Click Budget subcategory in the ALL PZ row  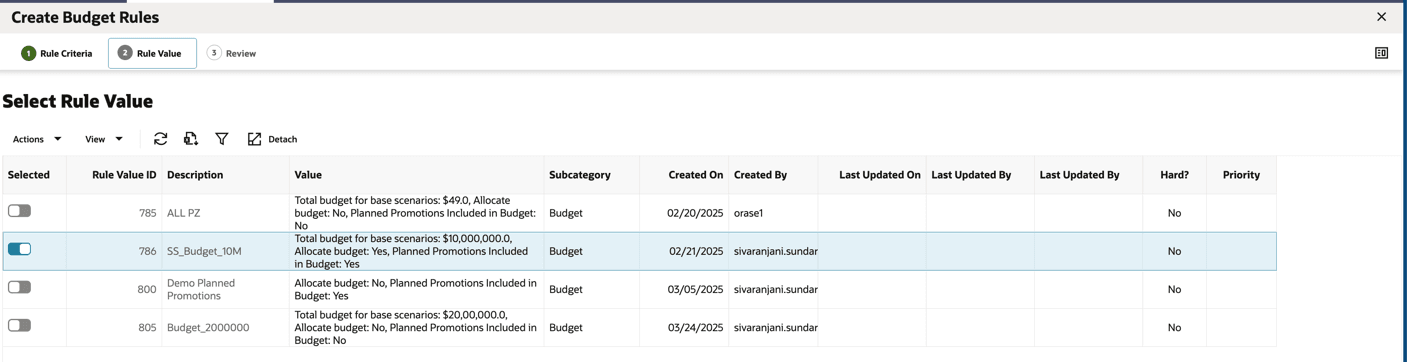[566, 213]
